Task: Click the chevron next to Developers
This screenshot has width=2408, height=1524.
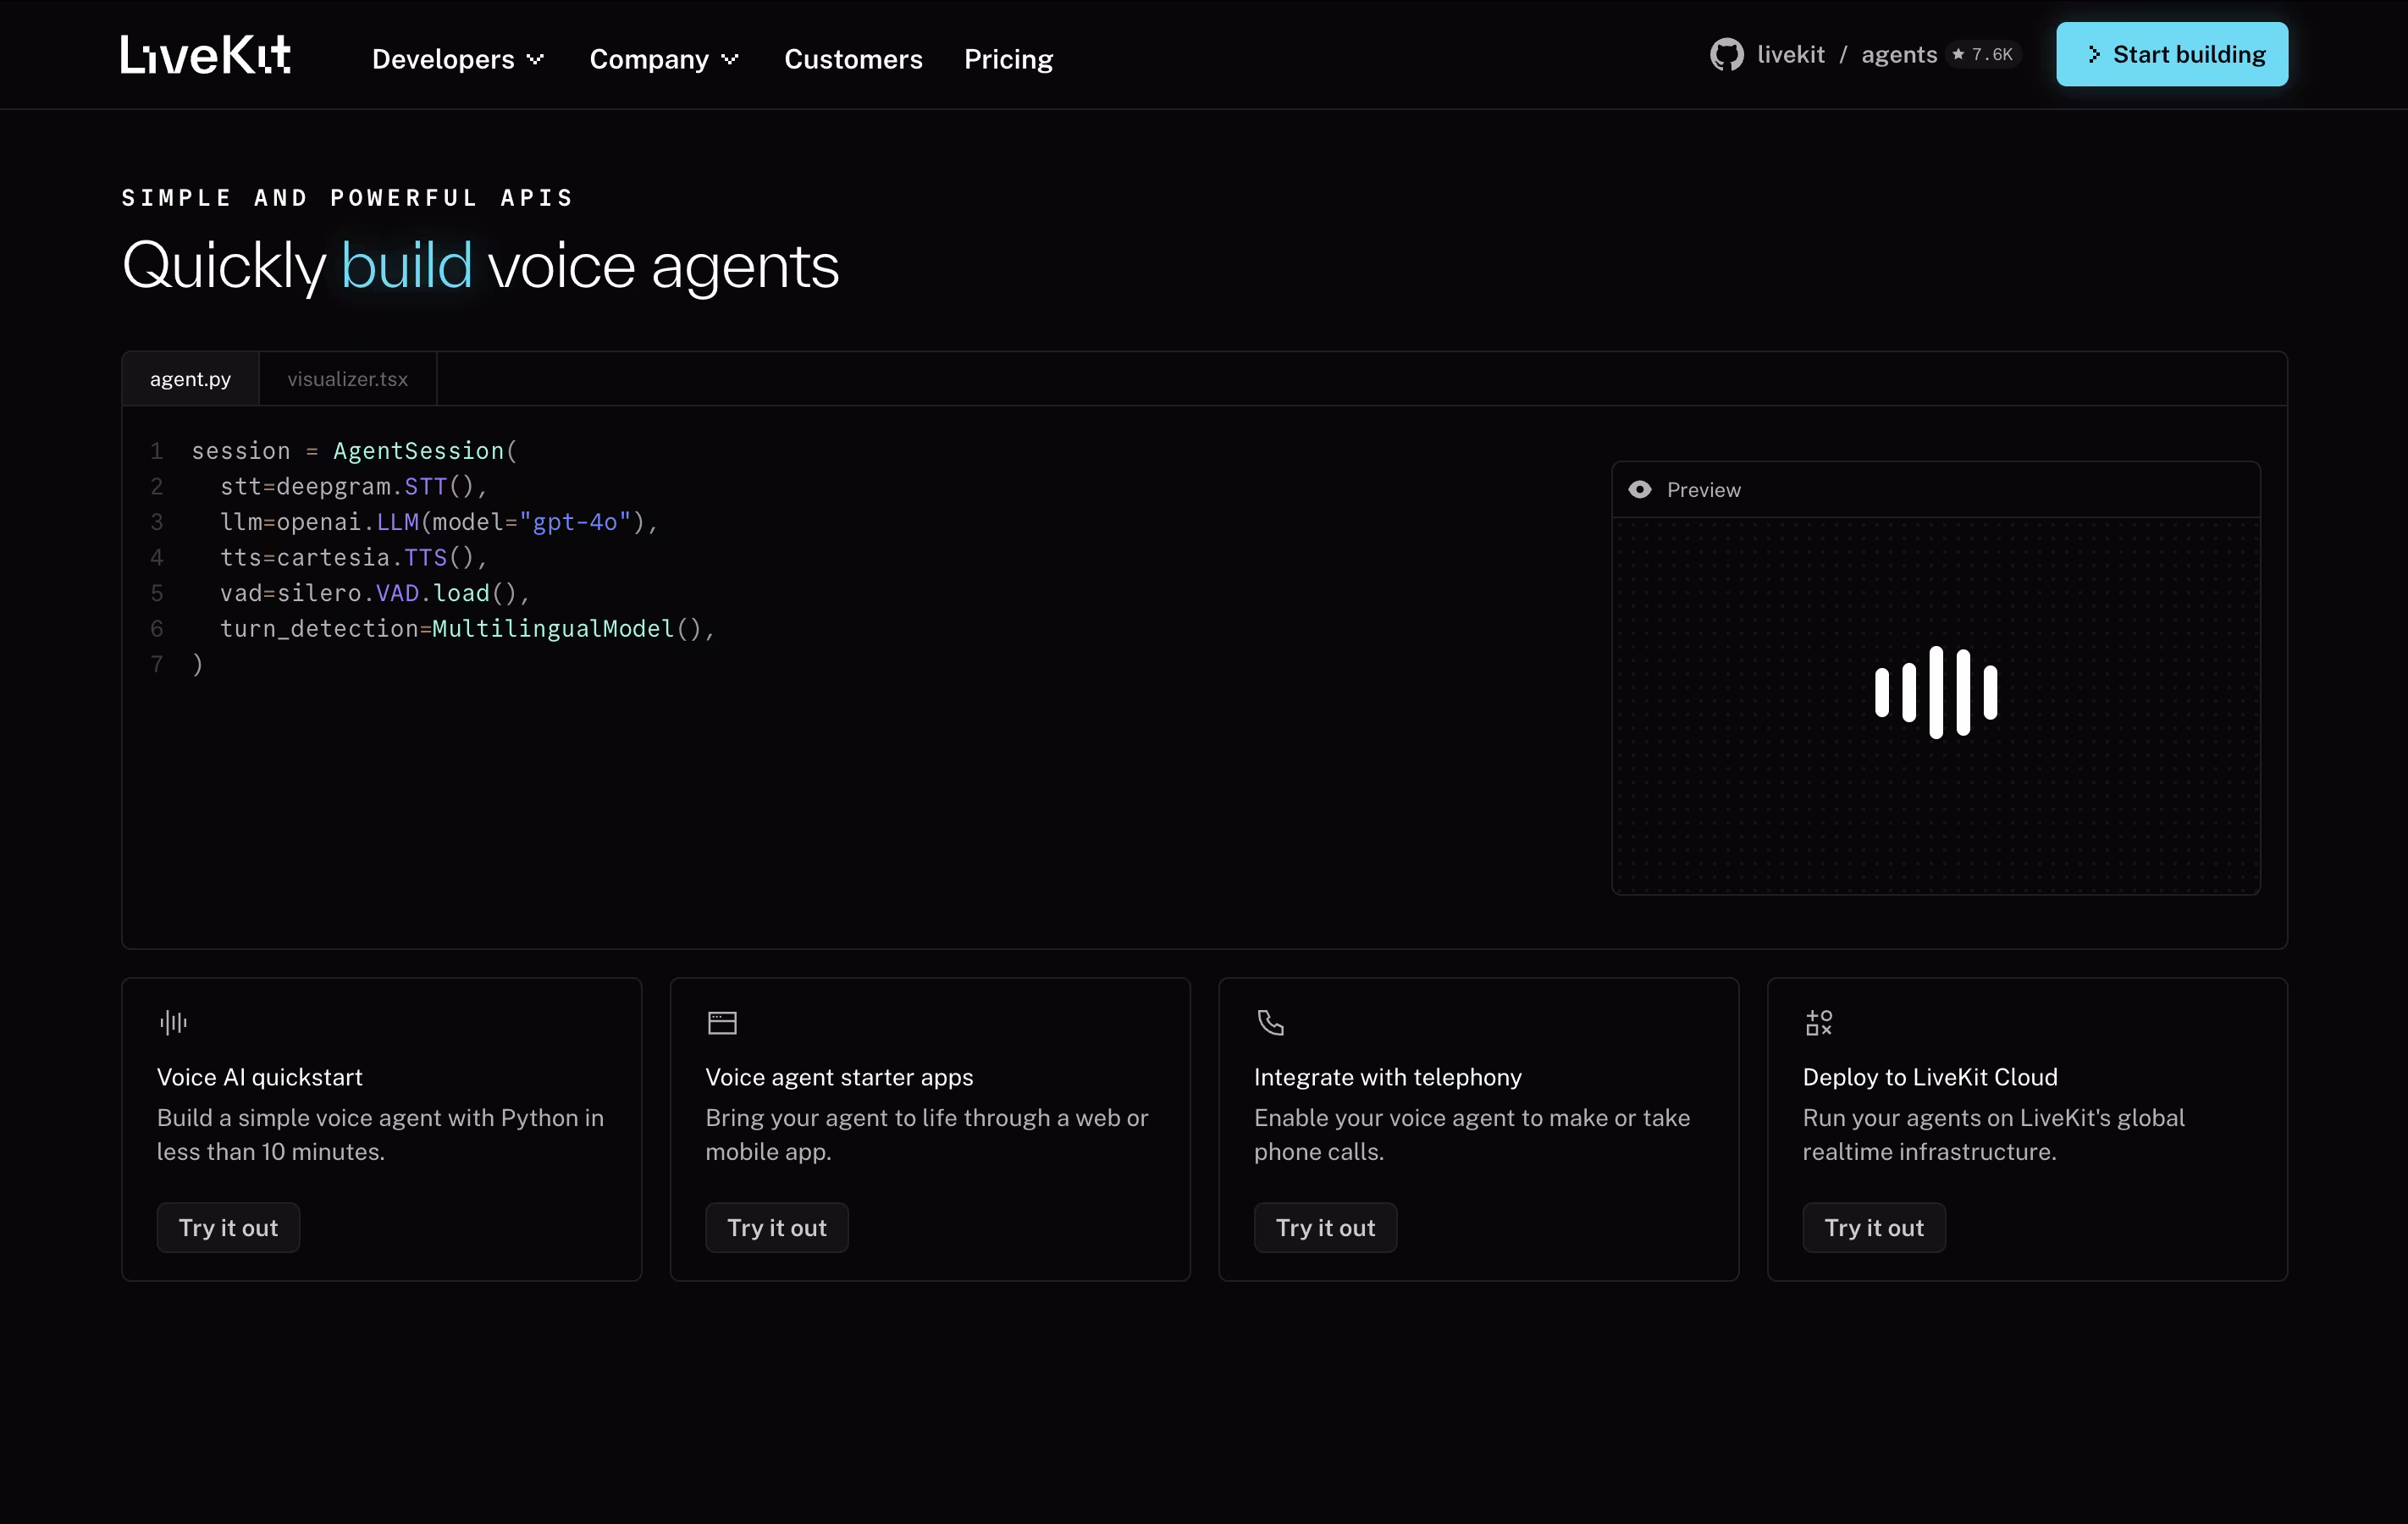Action: point(536,59)
